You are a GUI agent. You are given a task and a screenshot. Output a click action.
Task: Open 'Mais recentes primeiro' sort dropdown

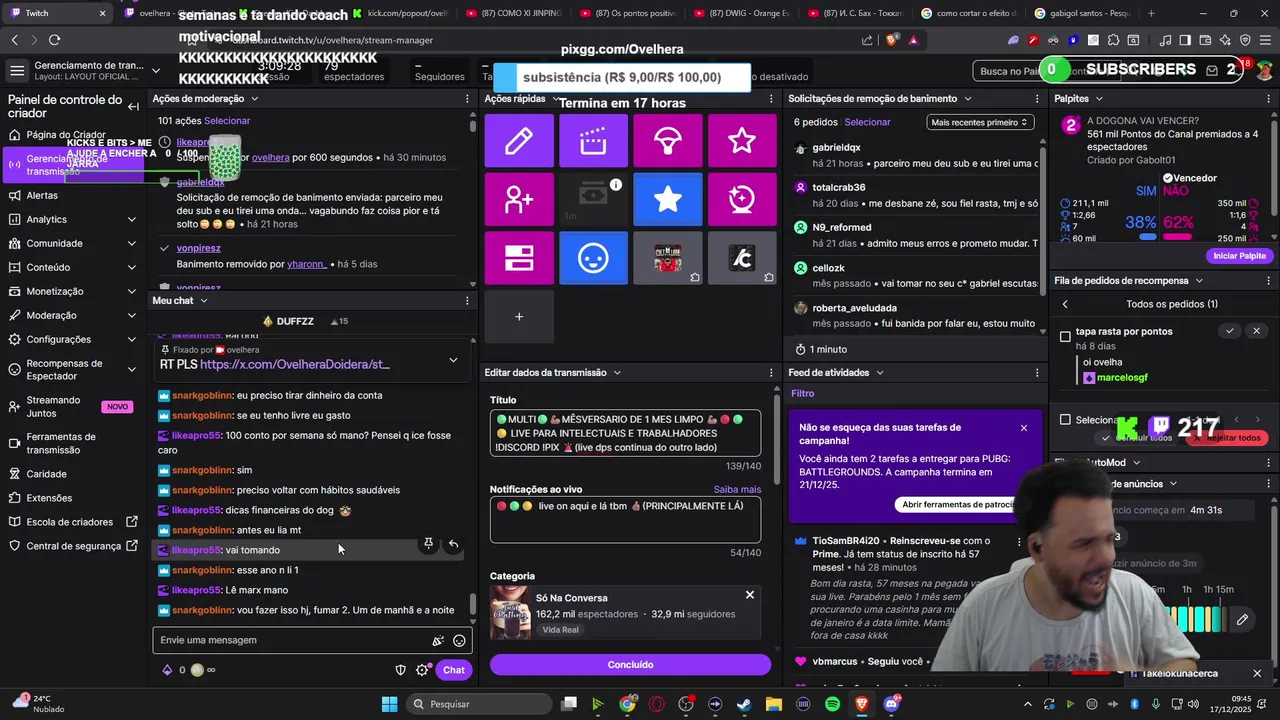[979, 122]
